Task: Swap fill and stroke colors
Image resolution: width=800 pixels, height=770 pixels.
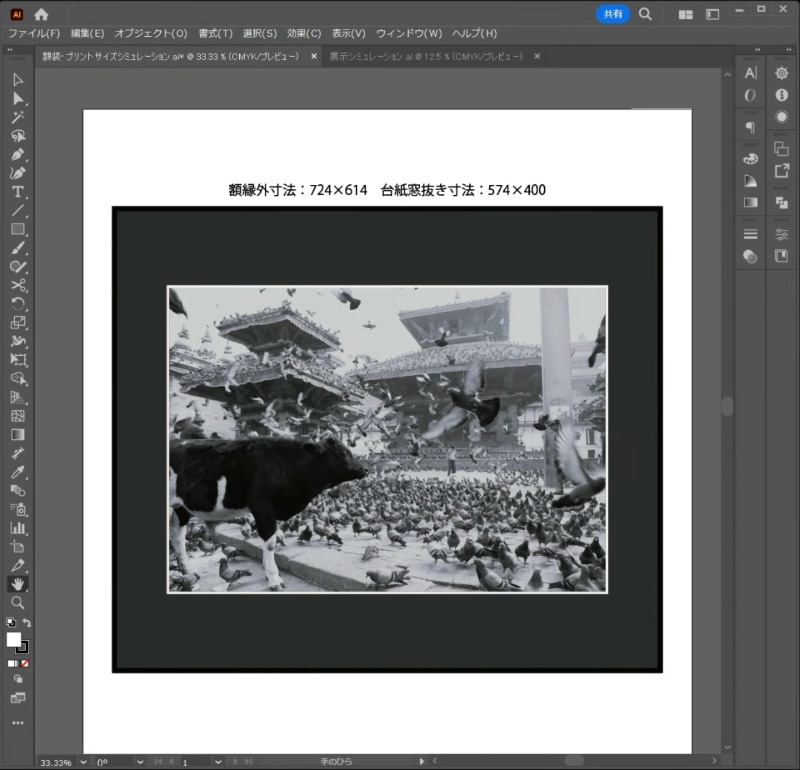Action: [x=27, y=623]
